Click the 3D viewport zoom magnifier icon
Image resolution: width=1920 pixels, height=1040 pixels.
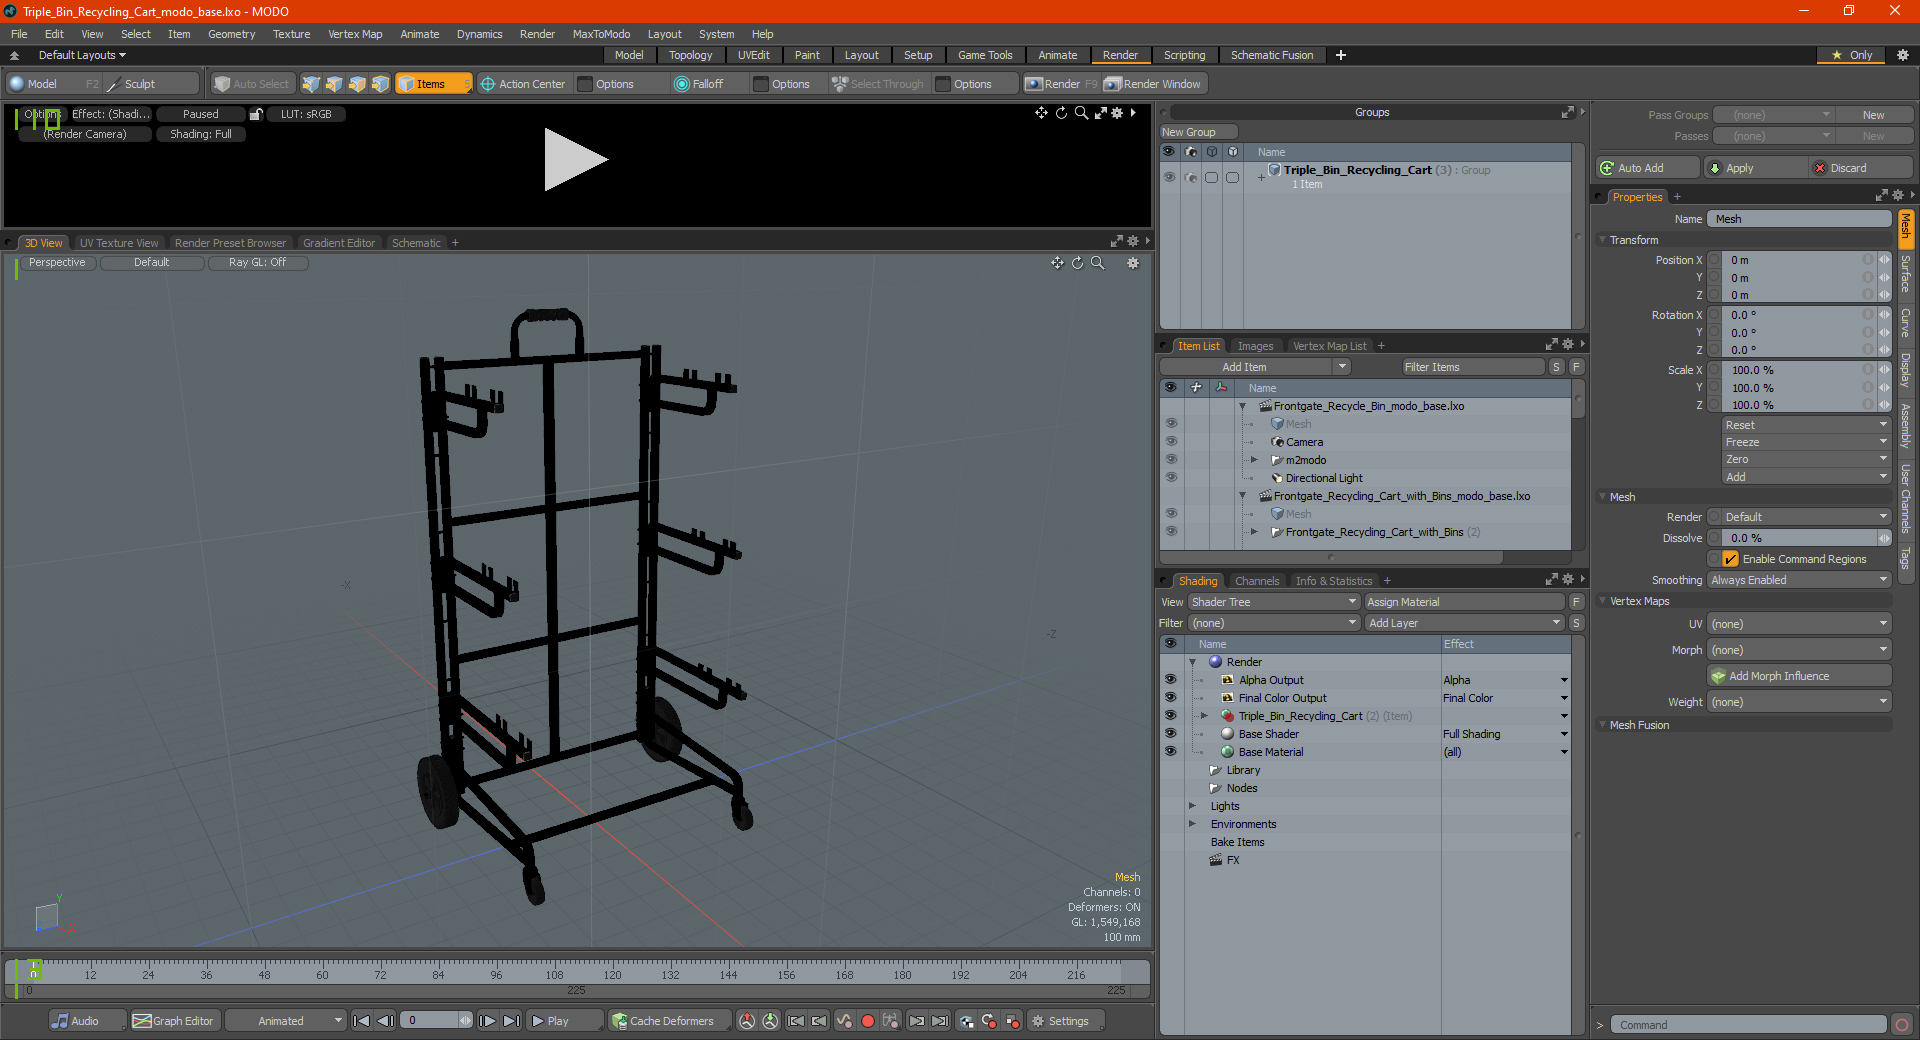point(1097,263)
